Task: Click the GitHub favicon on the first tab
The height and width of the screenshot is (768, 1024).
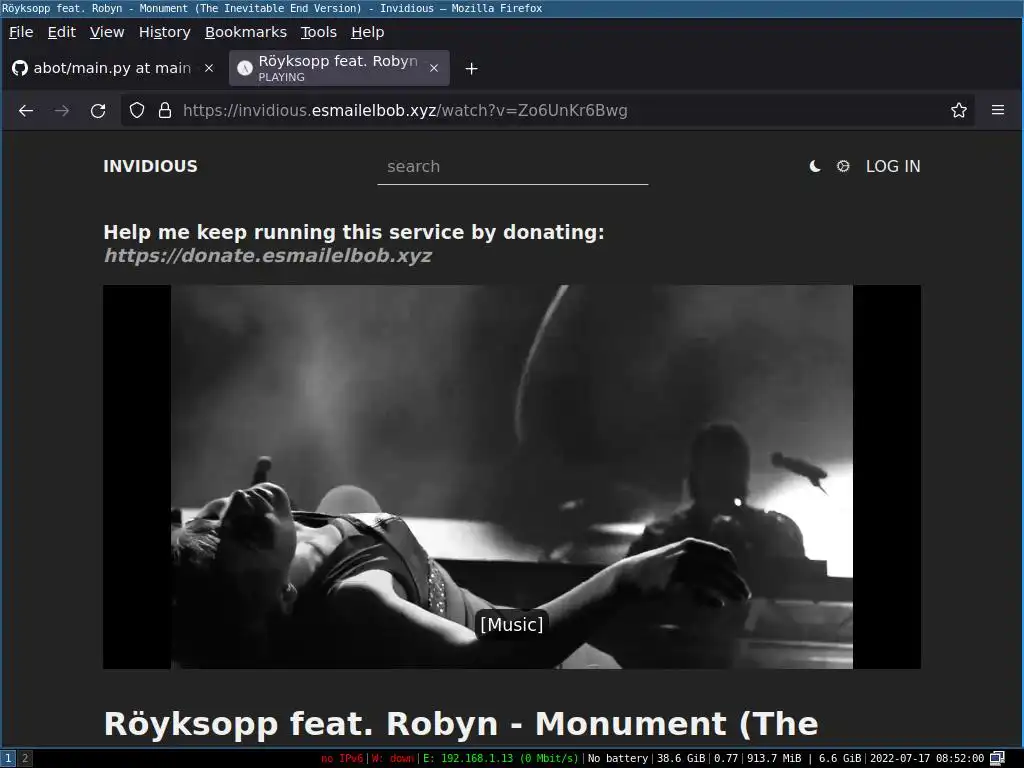Action: click(20, 68)
